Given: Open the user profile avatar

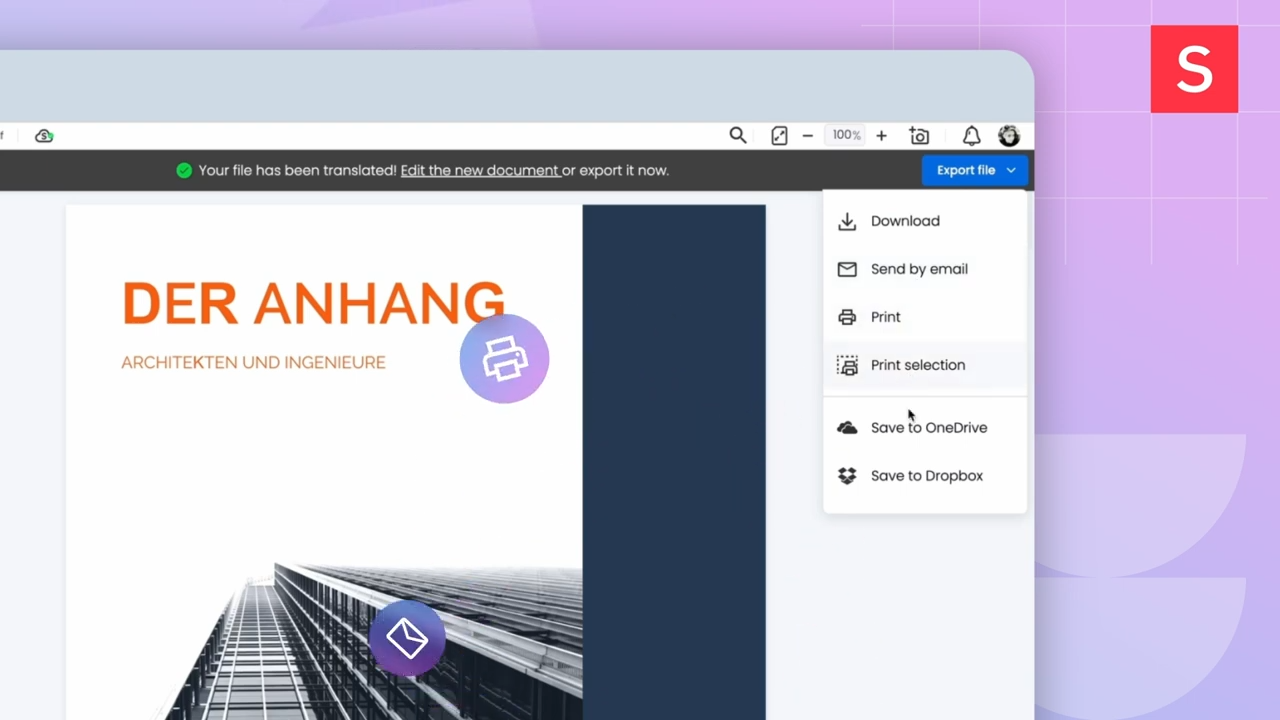Looking at the screenshot, I should [x=1009, y=136].
